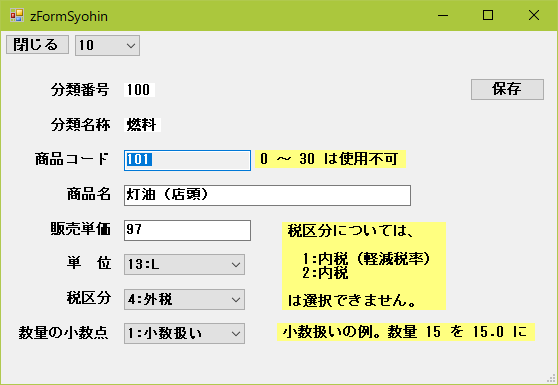Click the yellow note 税区分については
Screen dimensions: 558x385
pos(364,266)
